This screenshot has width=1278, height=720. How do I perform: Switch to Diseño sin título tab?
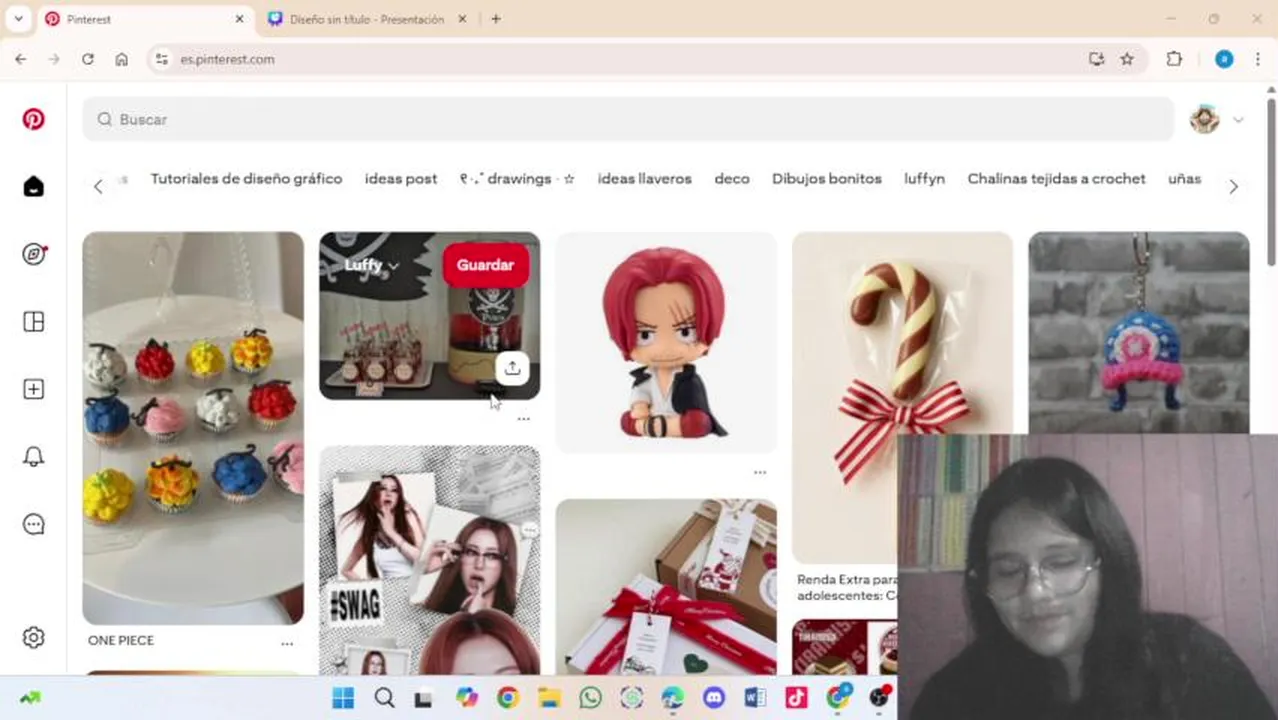[x=367, y=19]
